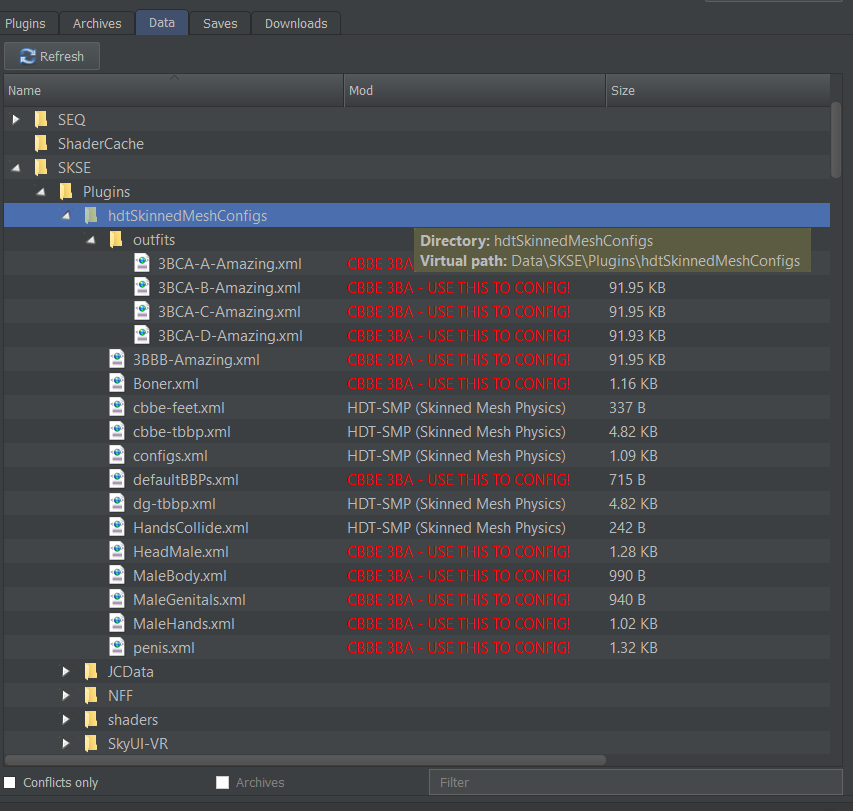The width and height of the screenshot is (853, 811).
Task: Collapse the outfits folder
Action: point(91,239)
